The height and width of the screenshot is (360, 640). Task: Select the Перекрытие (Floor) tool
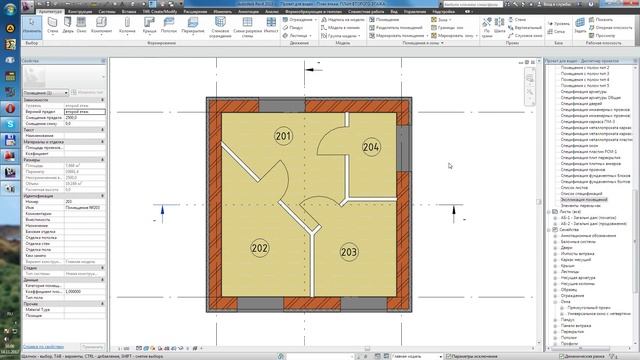193,26
